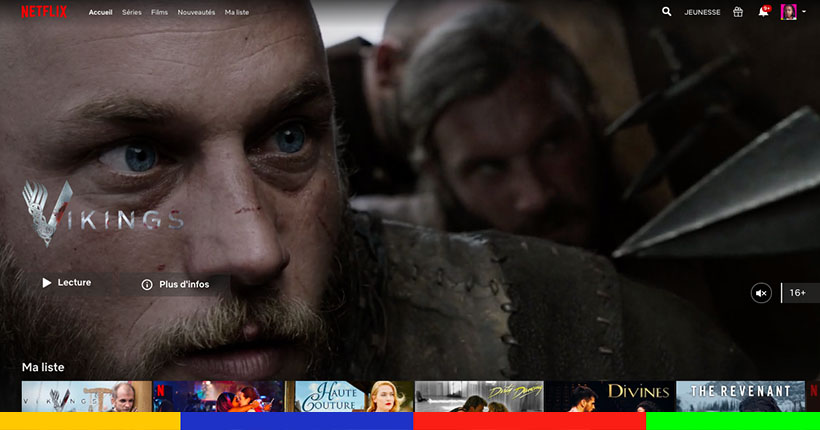Screen dimensions: 820x430
Task: Click the Plus d'infos button
Action: [x=175, y=284]
